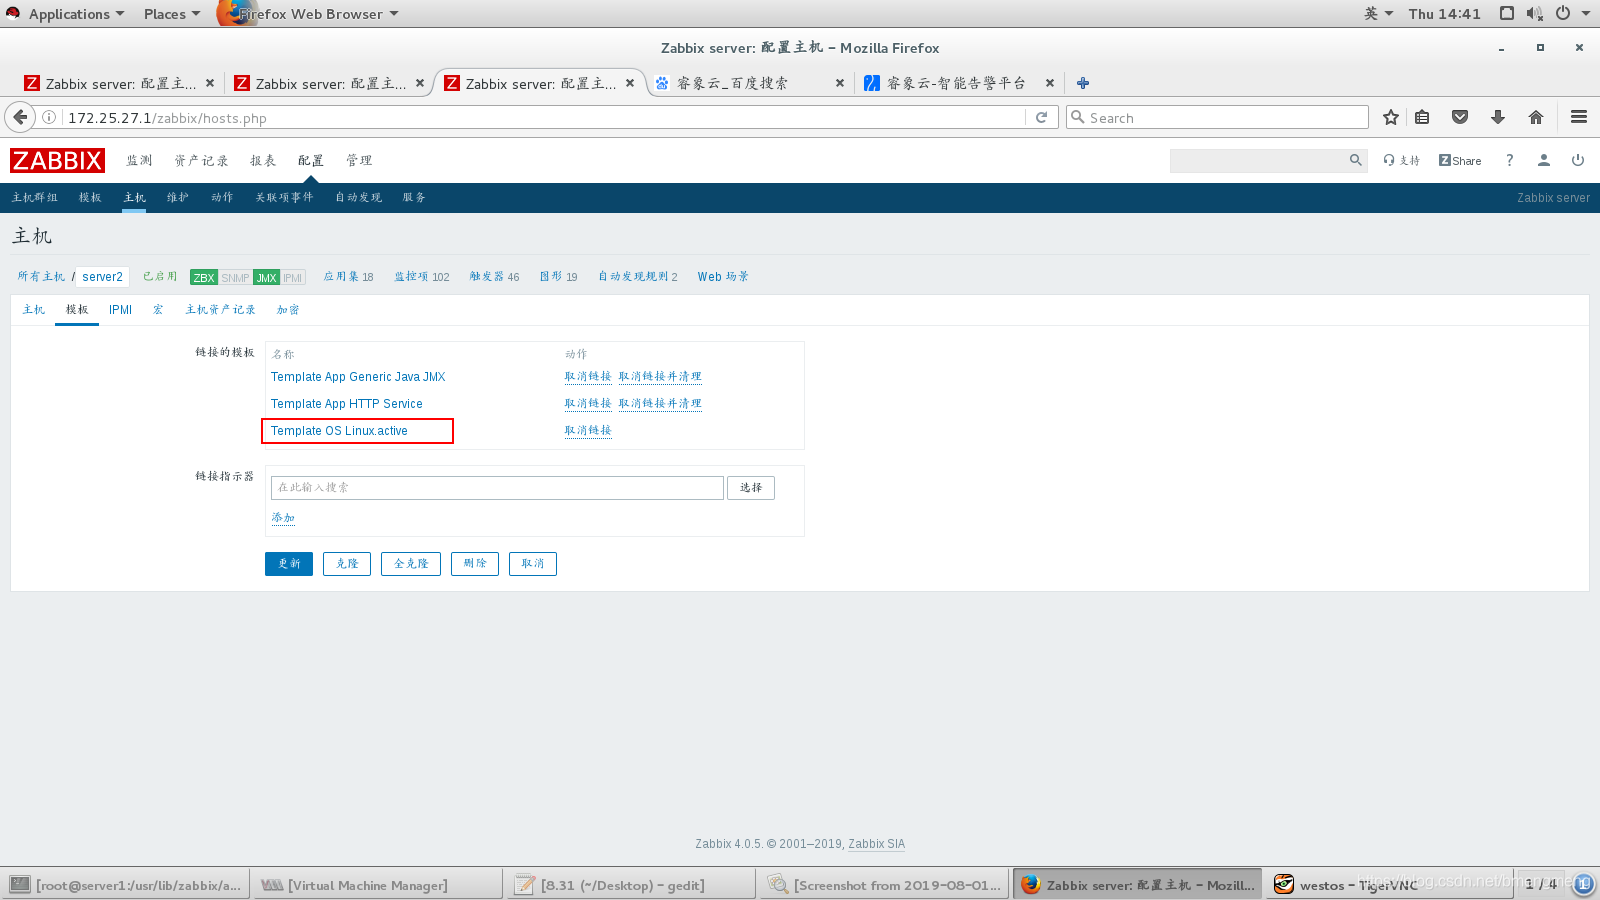Open Pocket shield icon
Screen dimensions: 1600x900
(x=1460, y=117)
